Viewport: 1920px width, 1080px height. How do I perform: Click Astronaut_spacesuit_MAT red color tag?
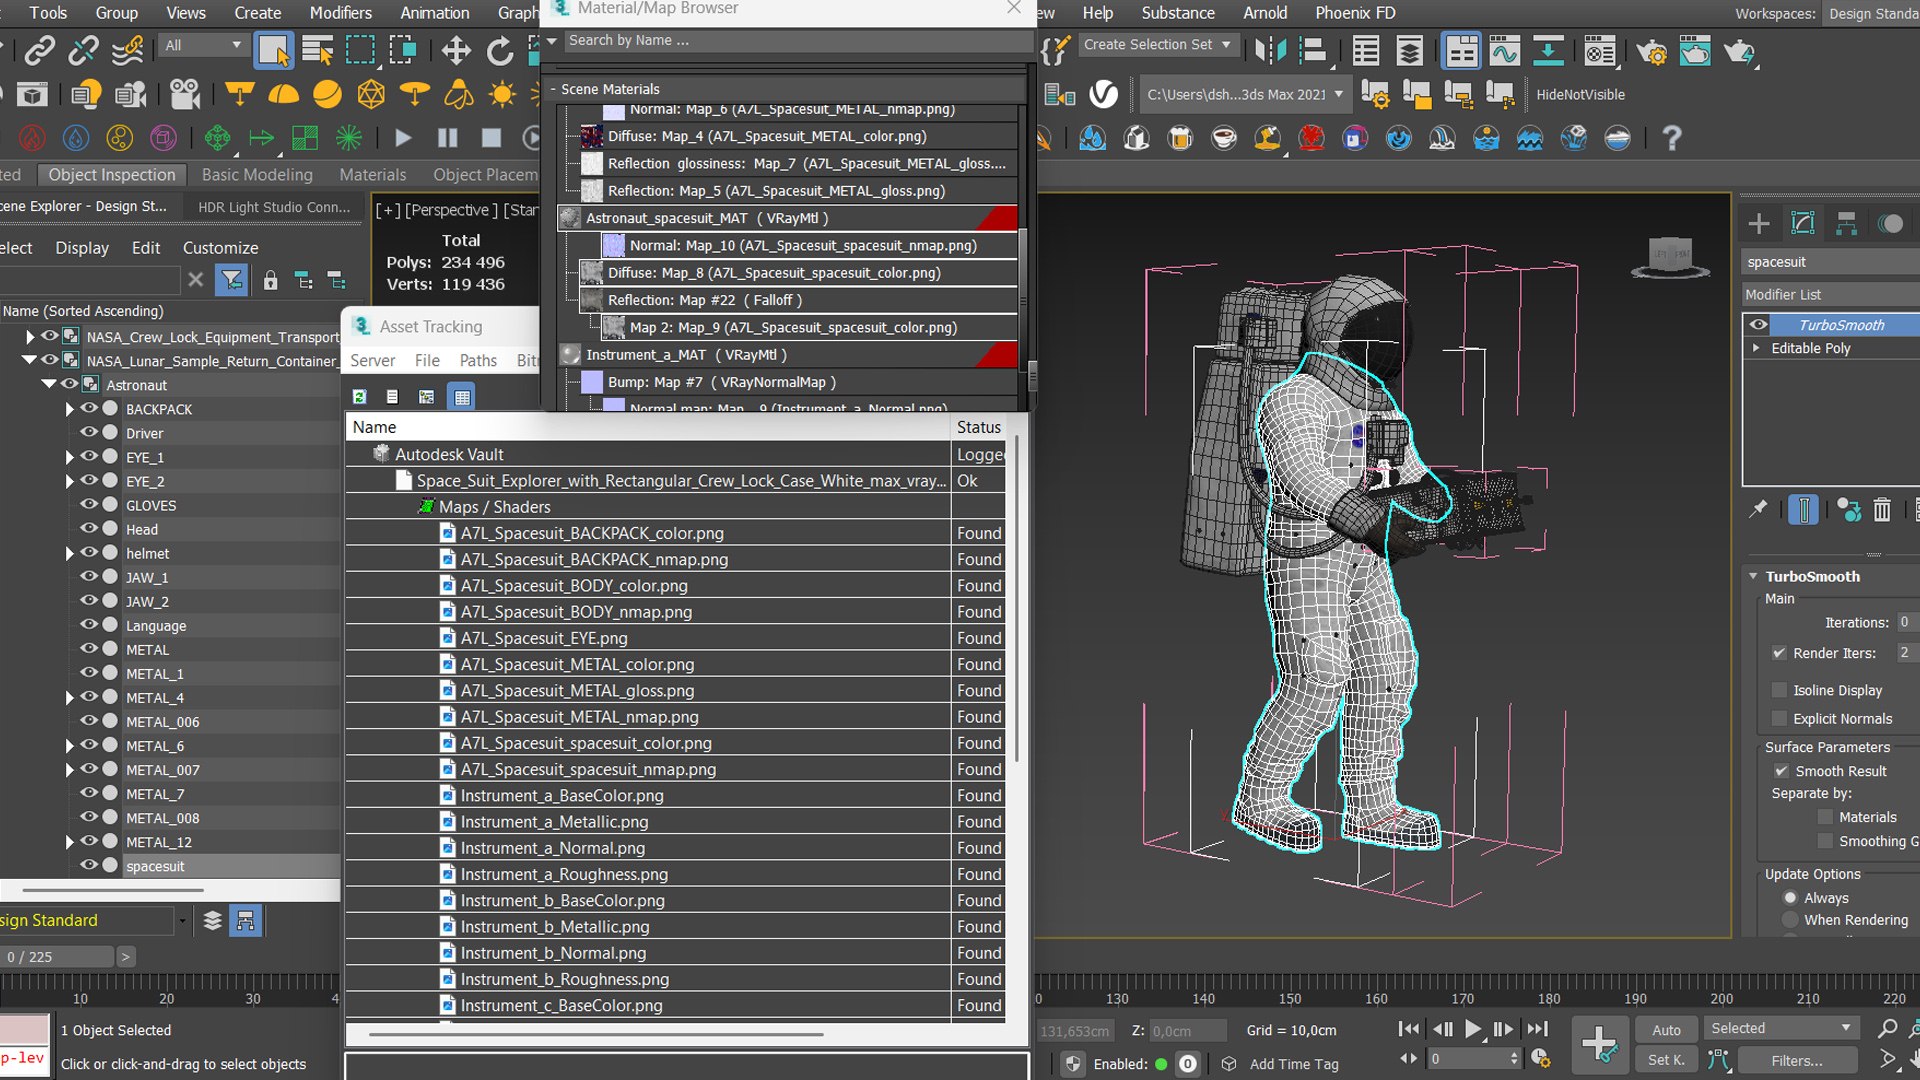(997, 218)
